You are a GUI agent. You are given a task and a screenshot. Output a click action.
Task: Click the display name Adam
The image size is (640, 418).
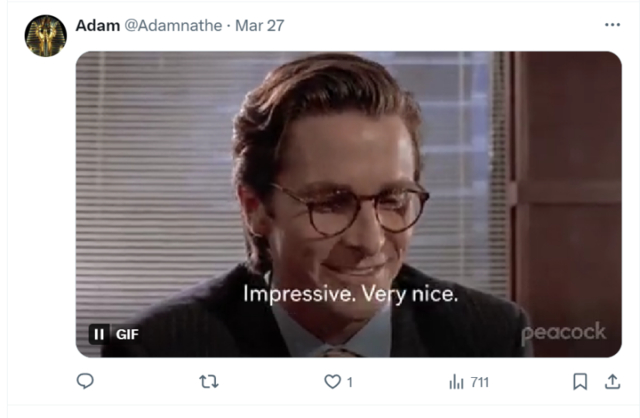[97, 25]
